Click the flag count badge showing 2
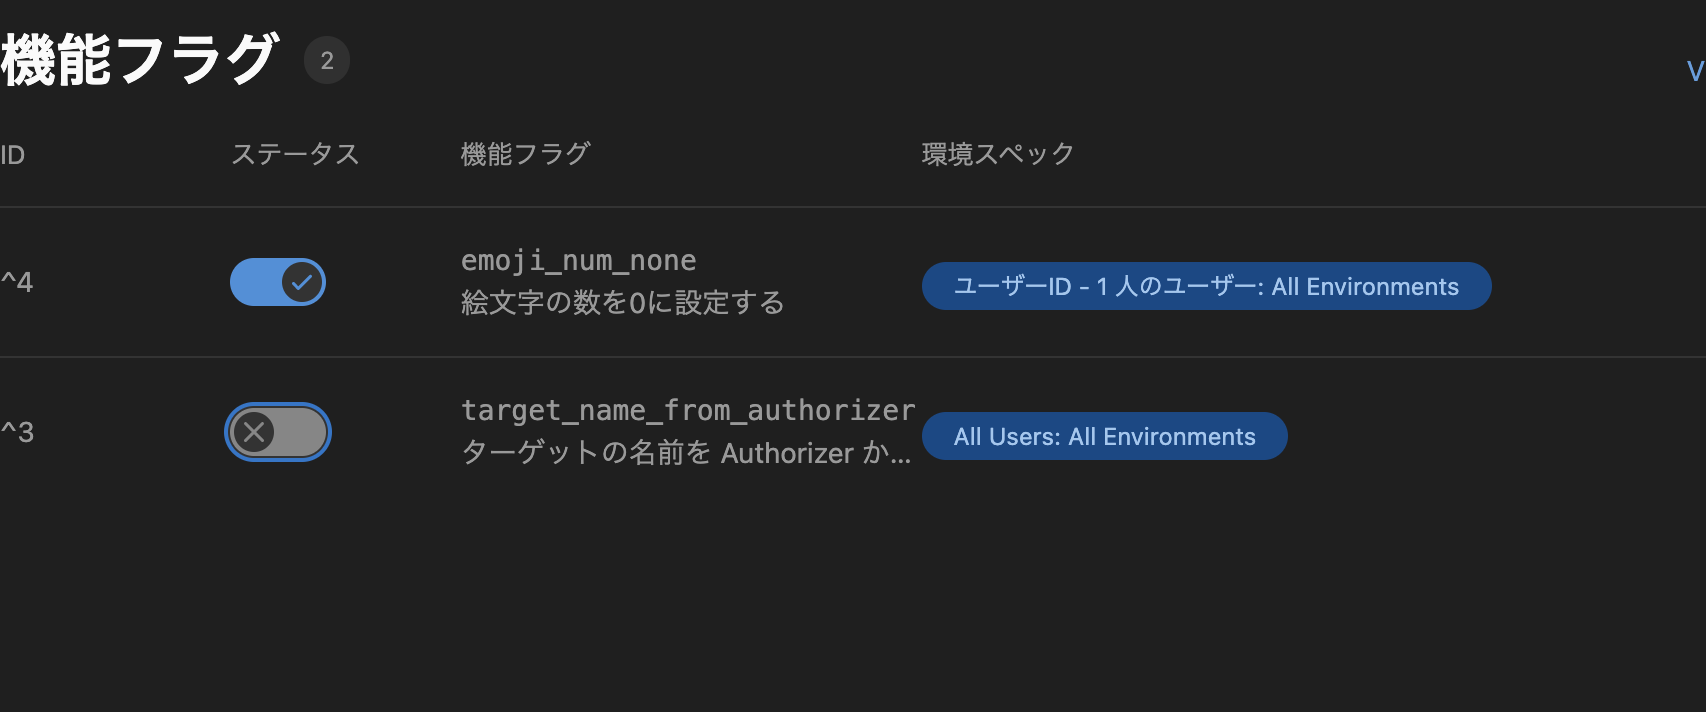 (x=327, y=60)
